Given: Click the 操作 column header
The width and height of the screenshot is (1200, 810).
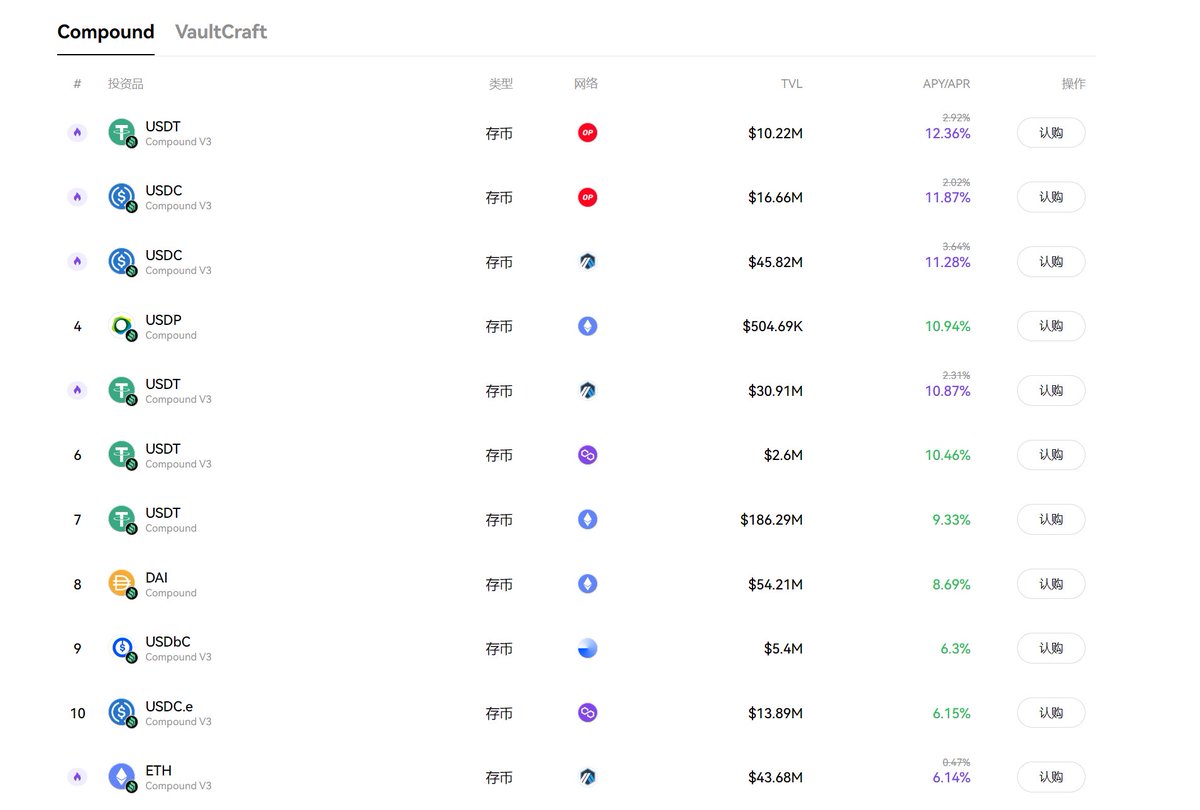Looking at the screenshot, I should pos(1074,84).
